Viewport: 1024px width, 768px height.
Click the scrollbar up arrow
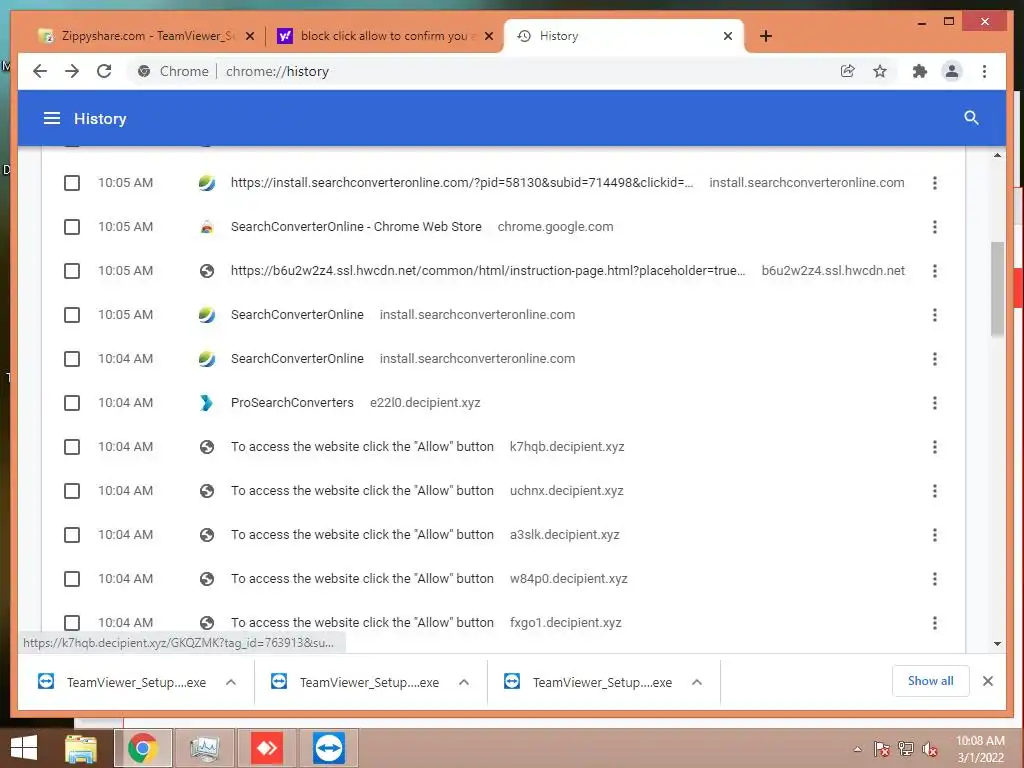[x=997, y=155]
